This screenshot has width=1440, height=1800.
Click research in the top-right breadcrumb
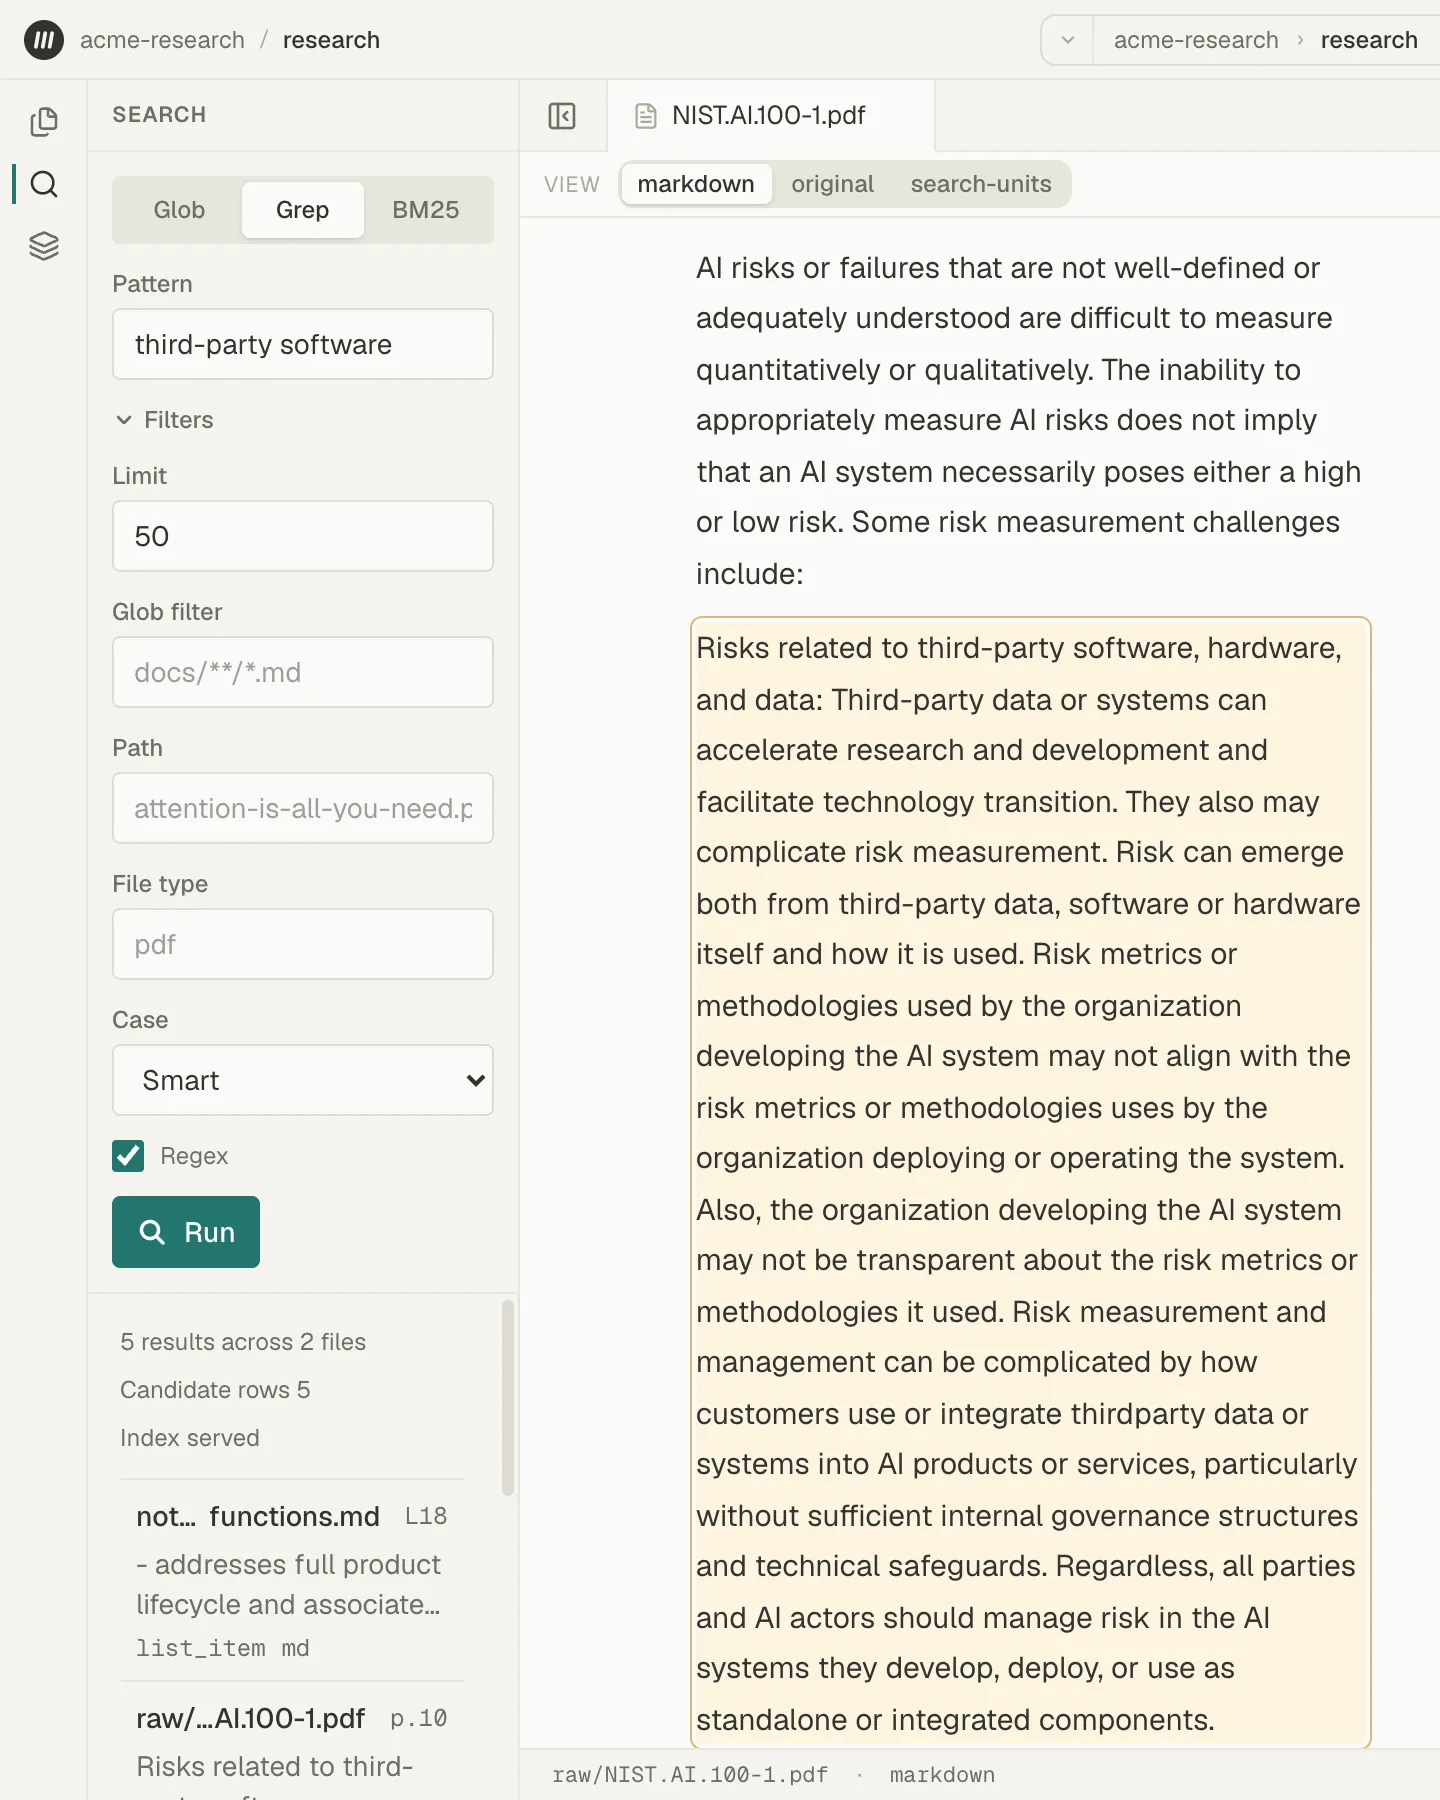1369,40
